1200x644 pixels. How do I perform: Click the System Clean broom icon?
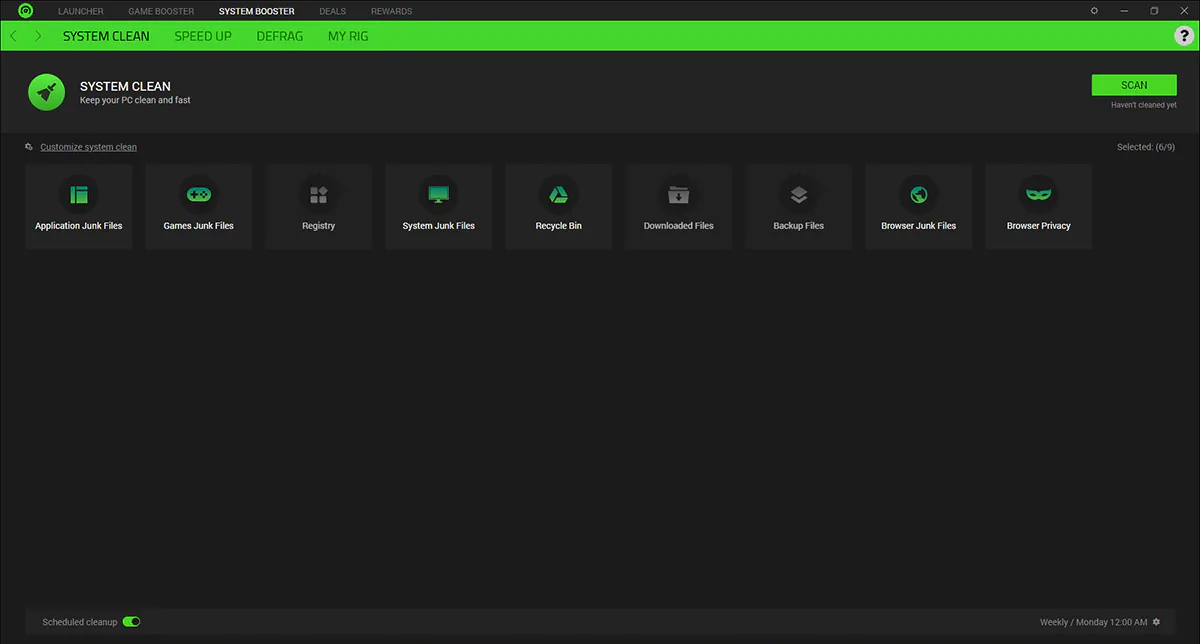coord(47,92)
